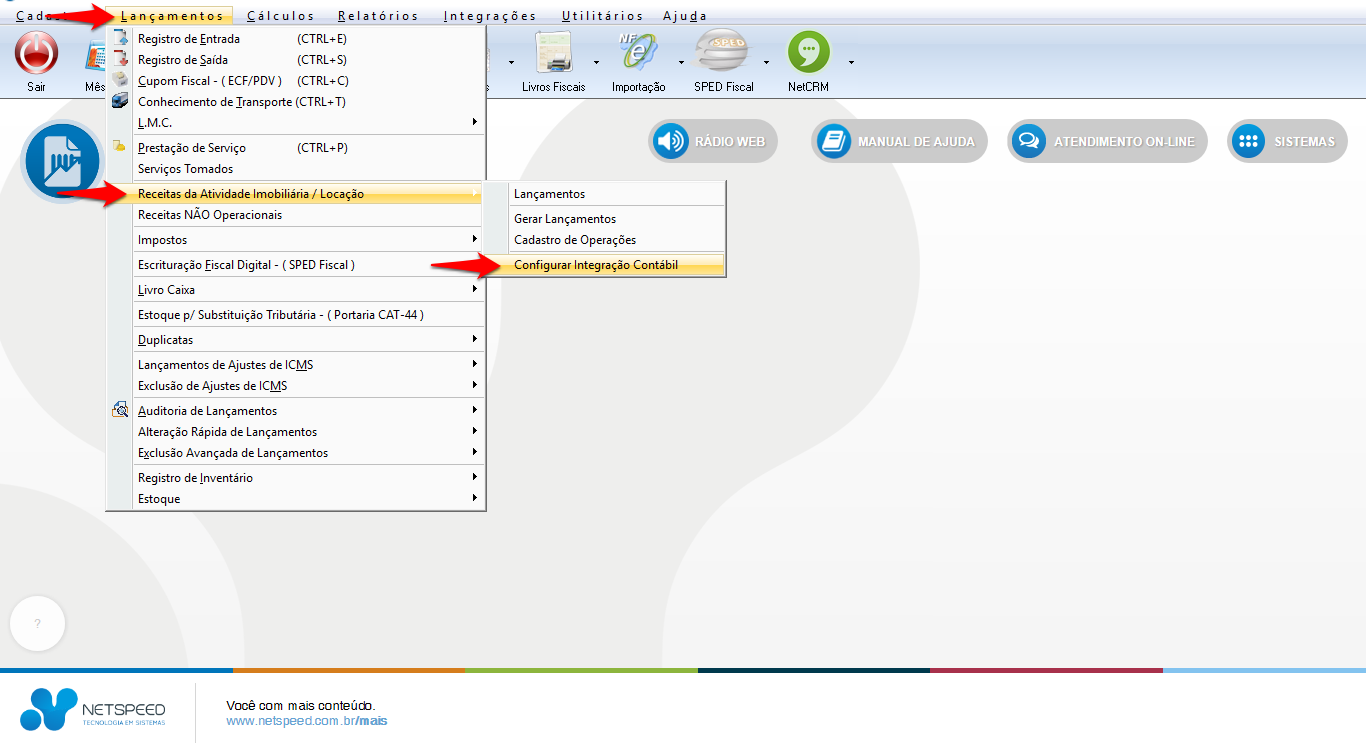
Task: Start Atendimento On-Line chat button
Action: click(x=1107, y=141)
